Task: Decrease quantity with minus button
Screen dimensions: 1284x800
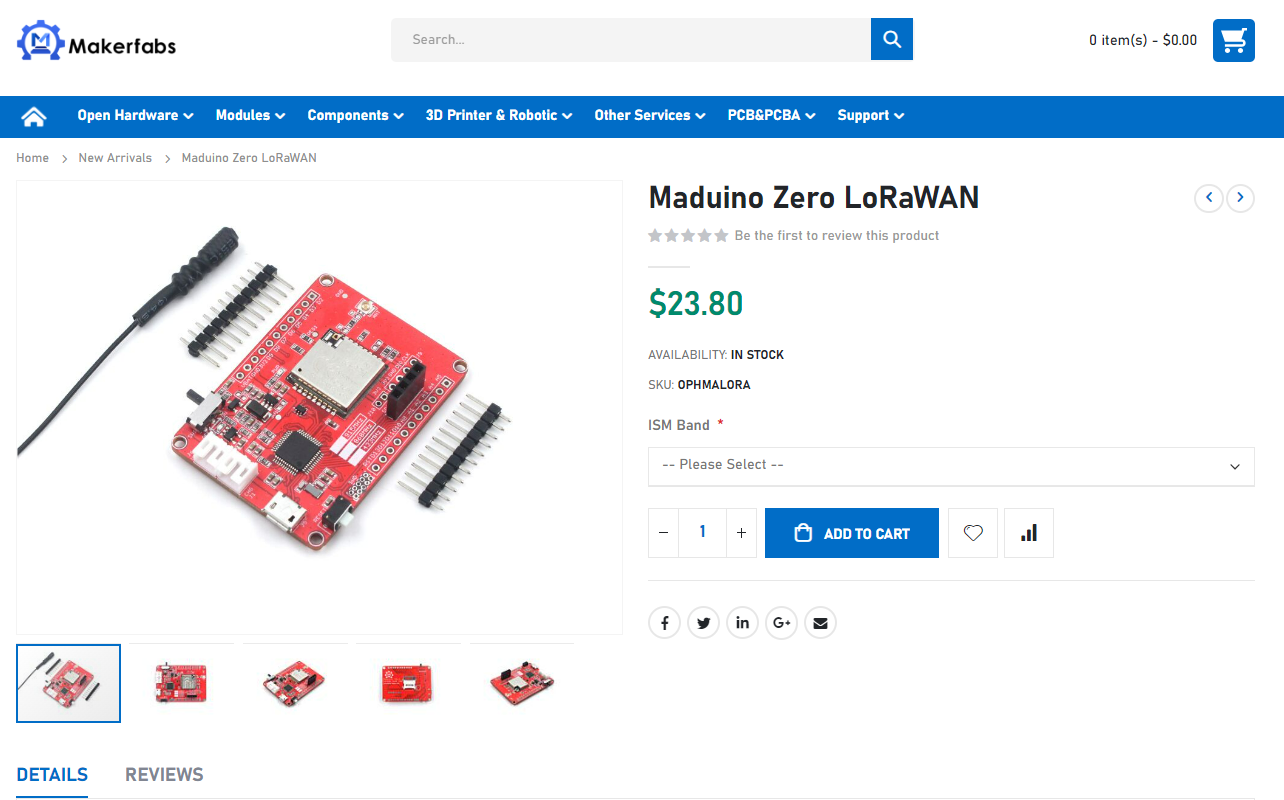Action: tap(664, 533)
